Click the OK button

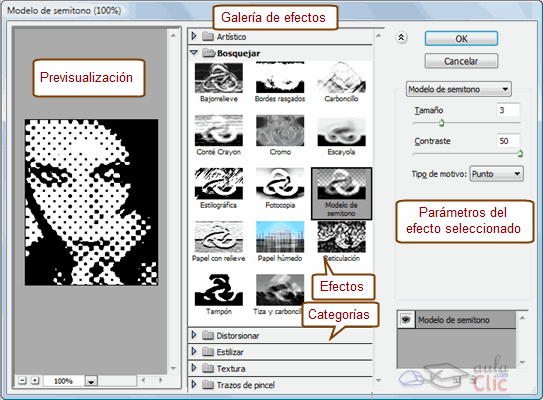[x=461, y=38]
